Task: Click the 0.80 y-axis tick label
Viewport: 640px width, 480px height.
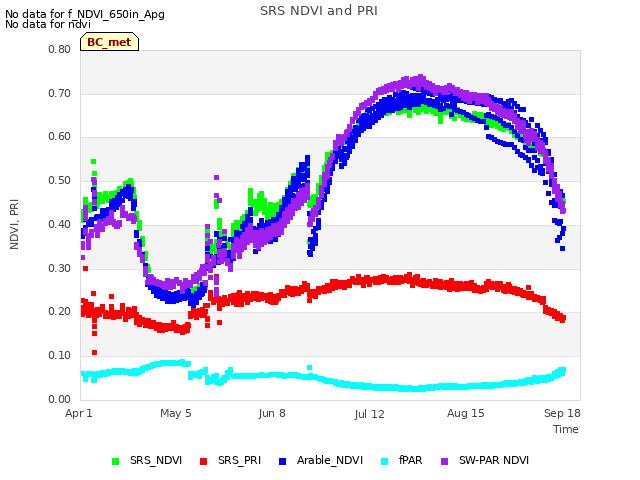Action: click(x=60, y=49)
